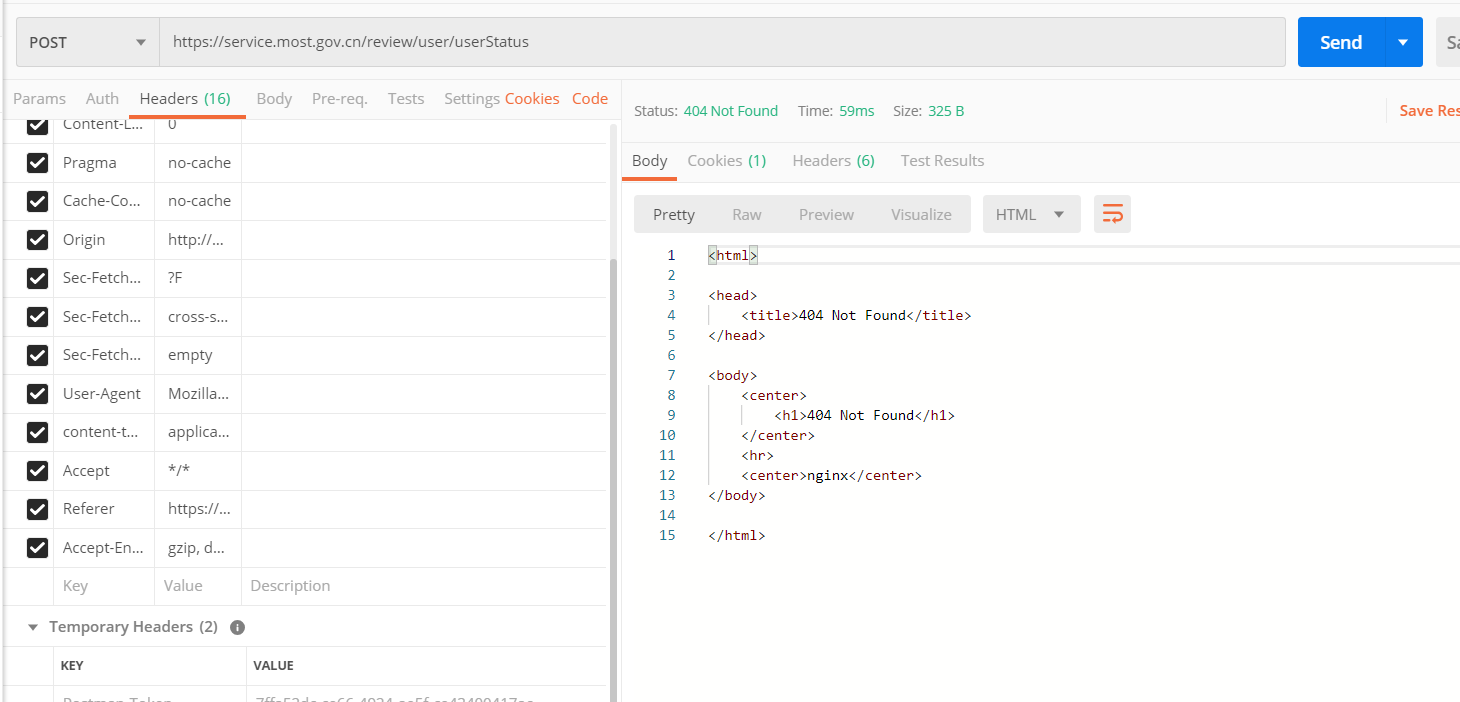Select the Headers (16) request tab
Screen dimensions: 1460x702
coord(185,98)
